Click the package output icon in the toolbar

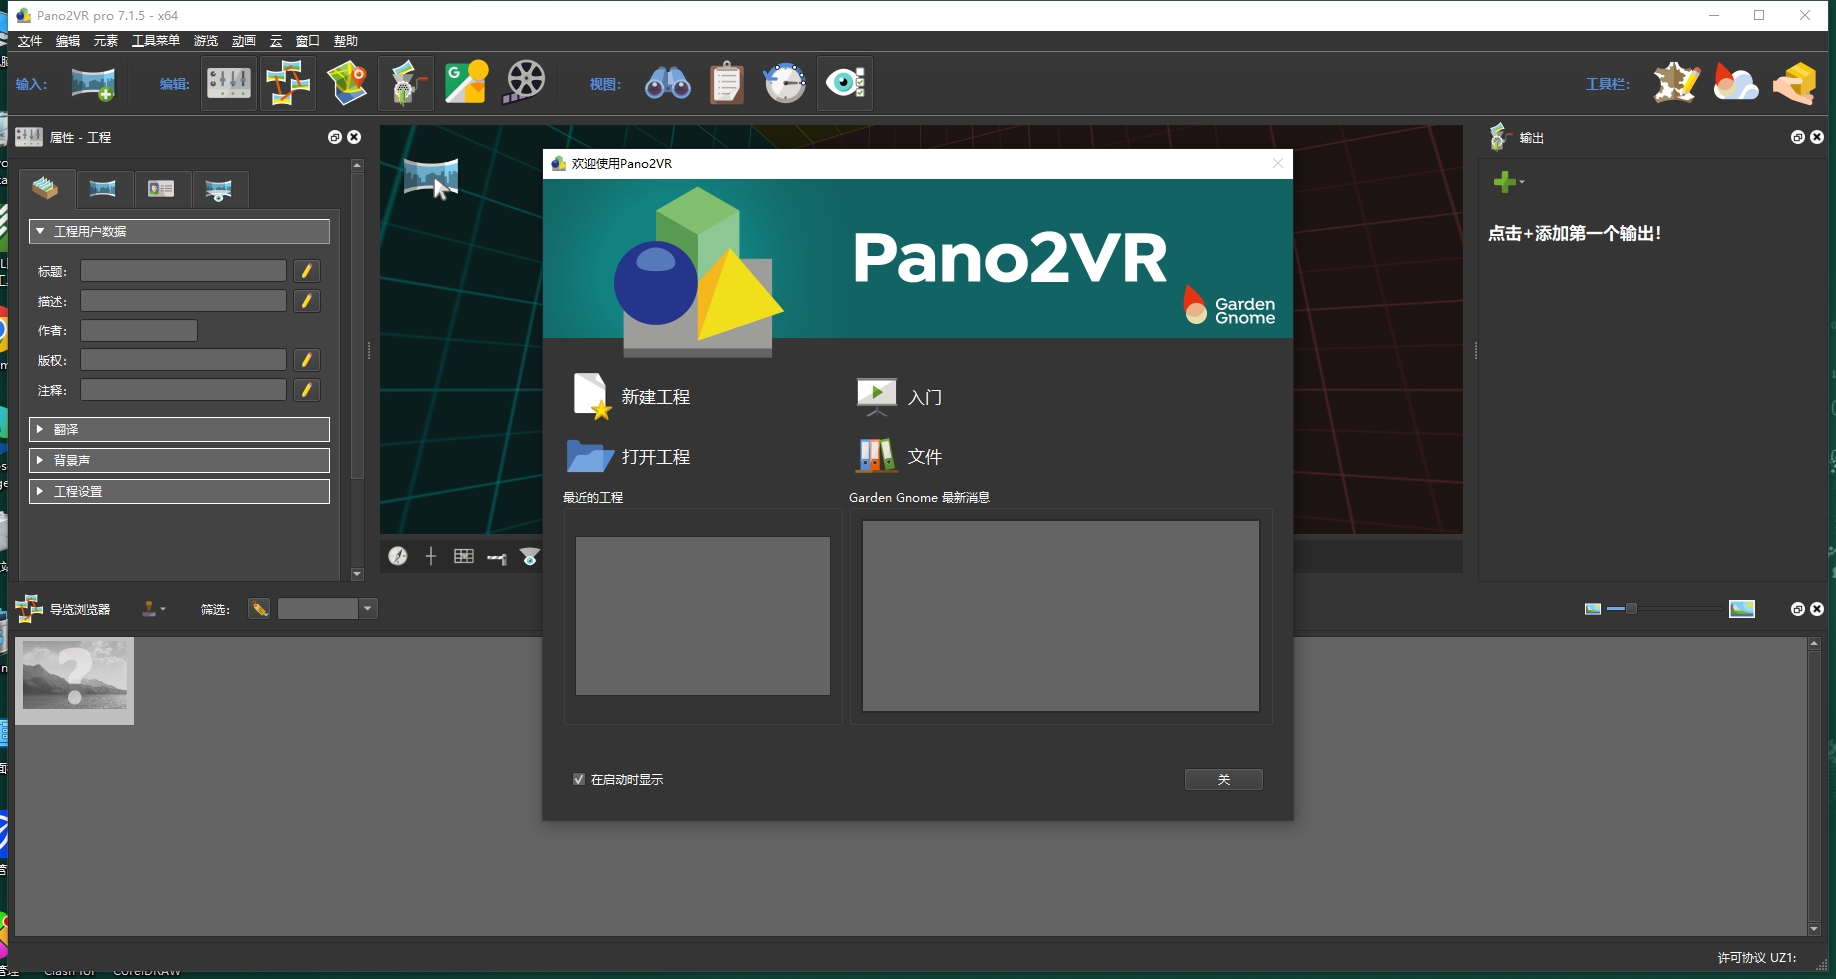[x=1794, y=84]
